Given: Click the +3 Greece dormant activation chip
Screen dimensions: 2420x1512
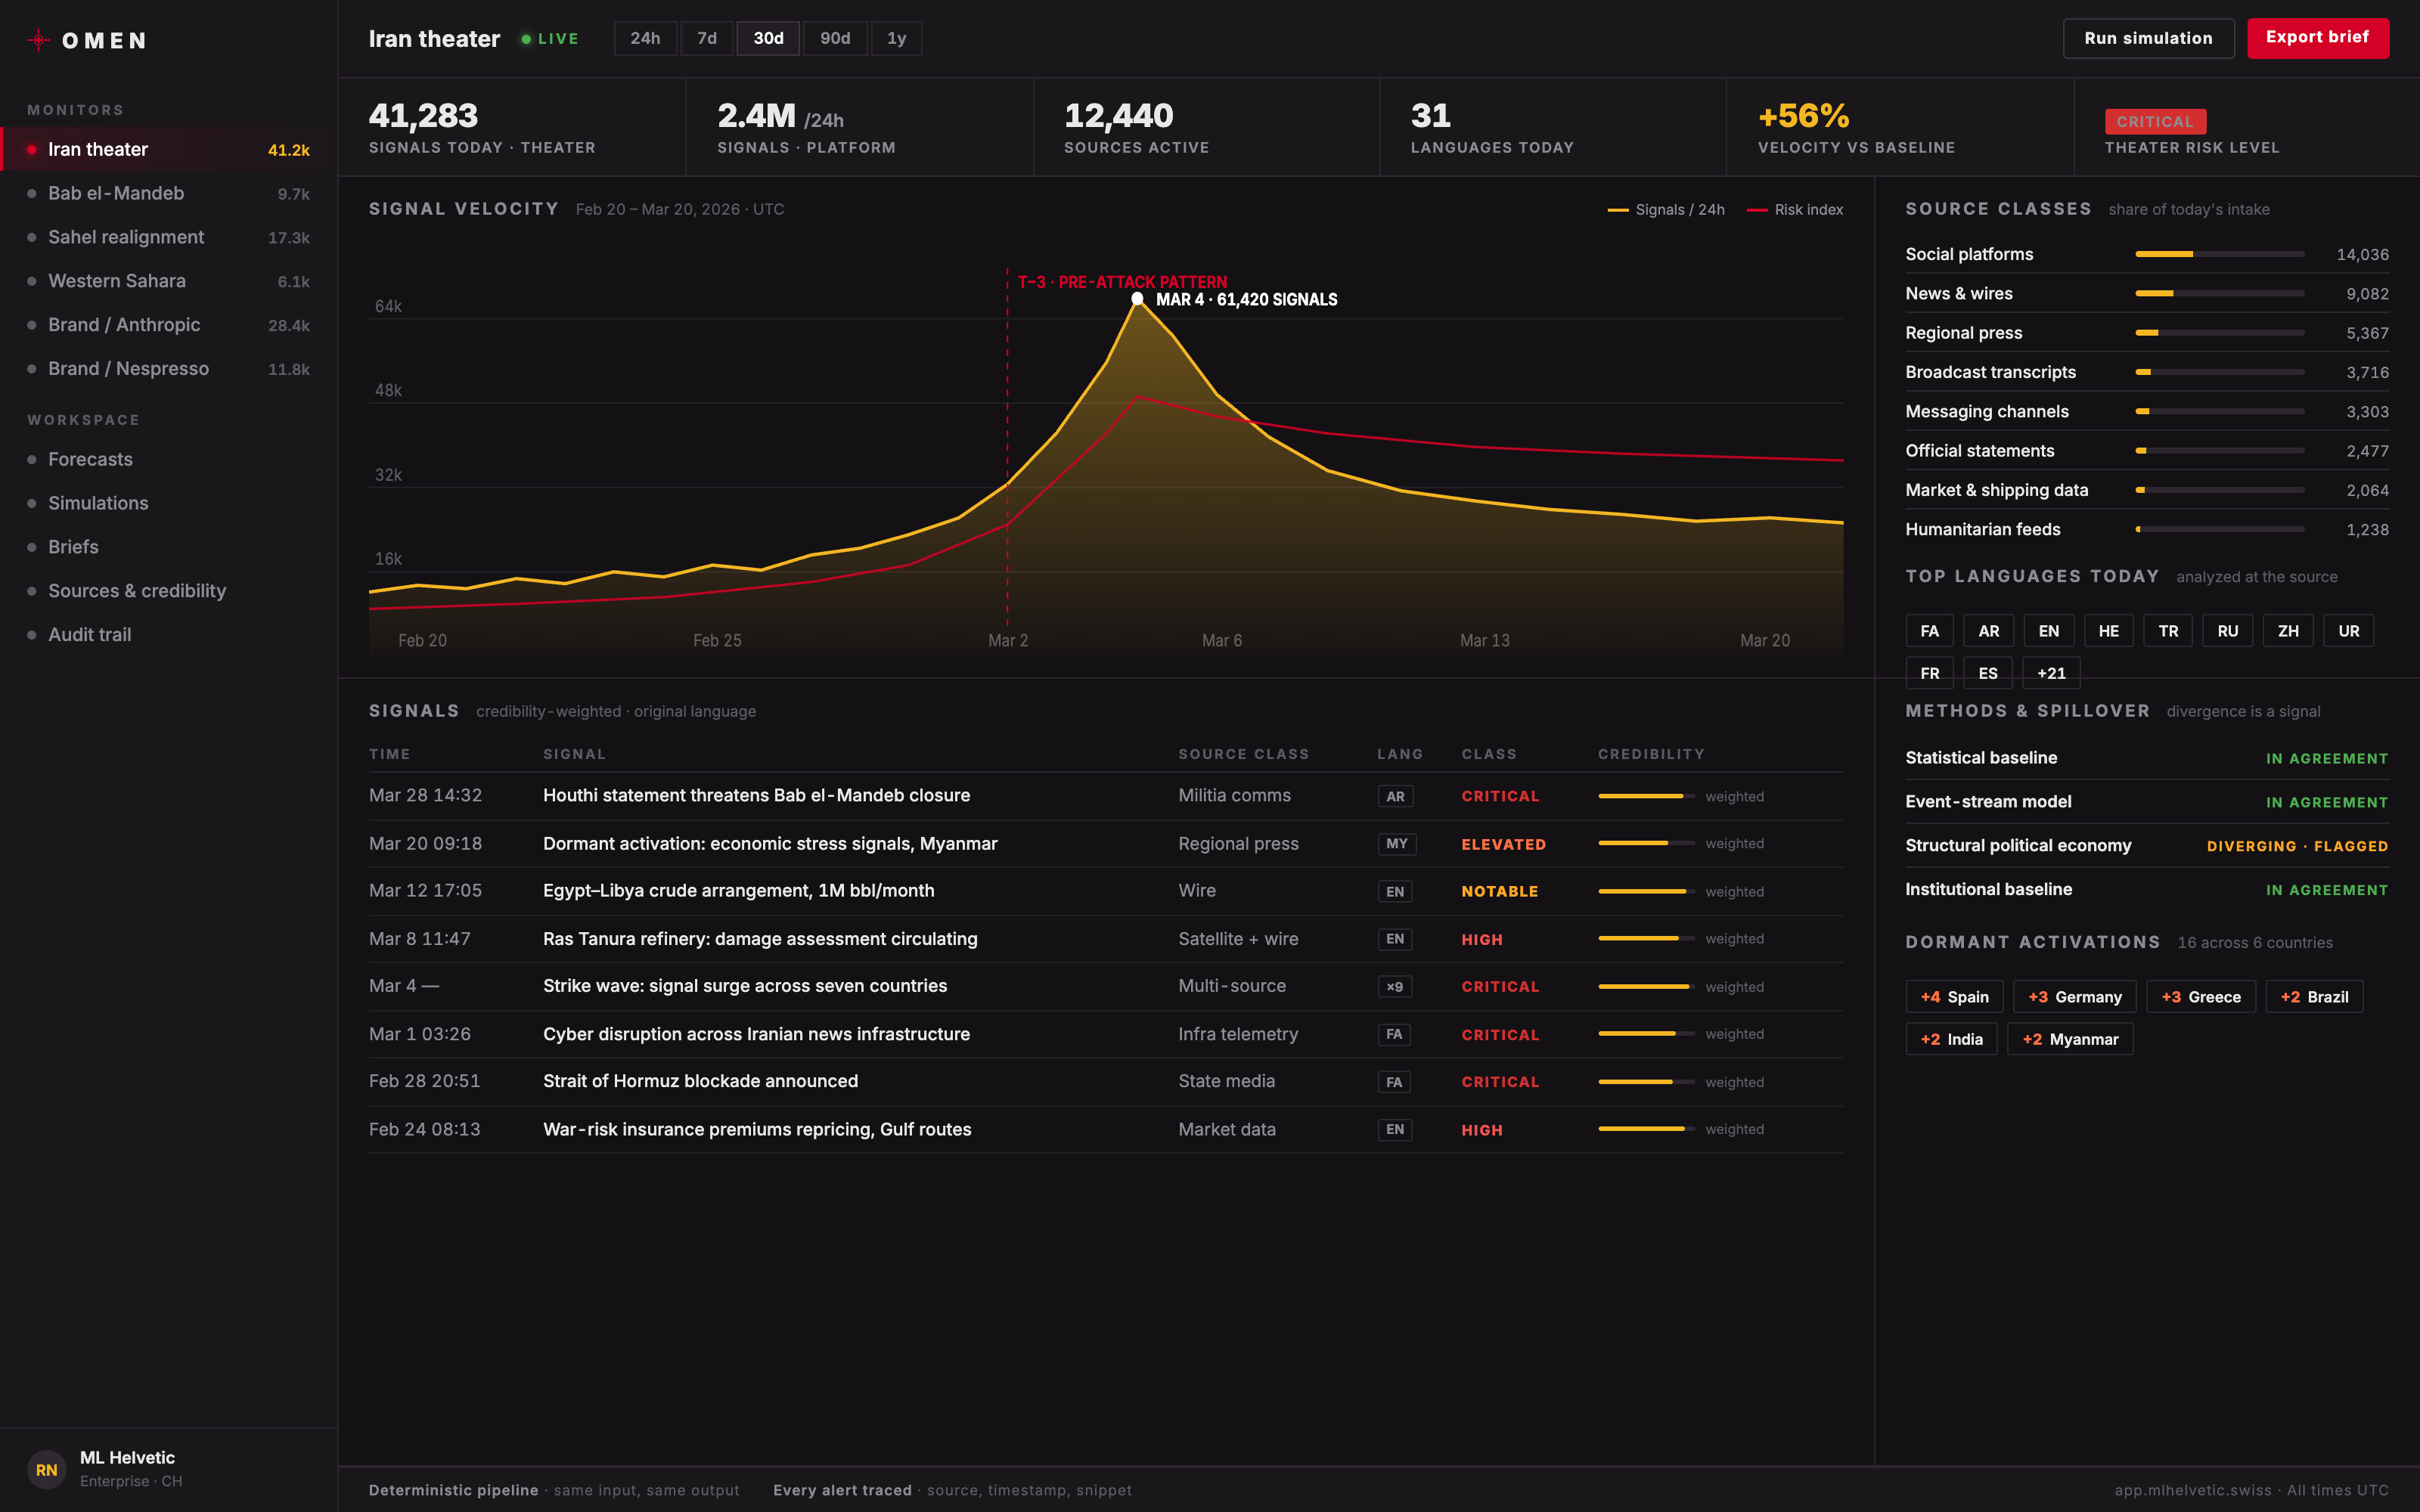Looking at the screenshot, I should click(x=2200, y=997).
